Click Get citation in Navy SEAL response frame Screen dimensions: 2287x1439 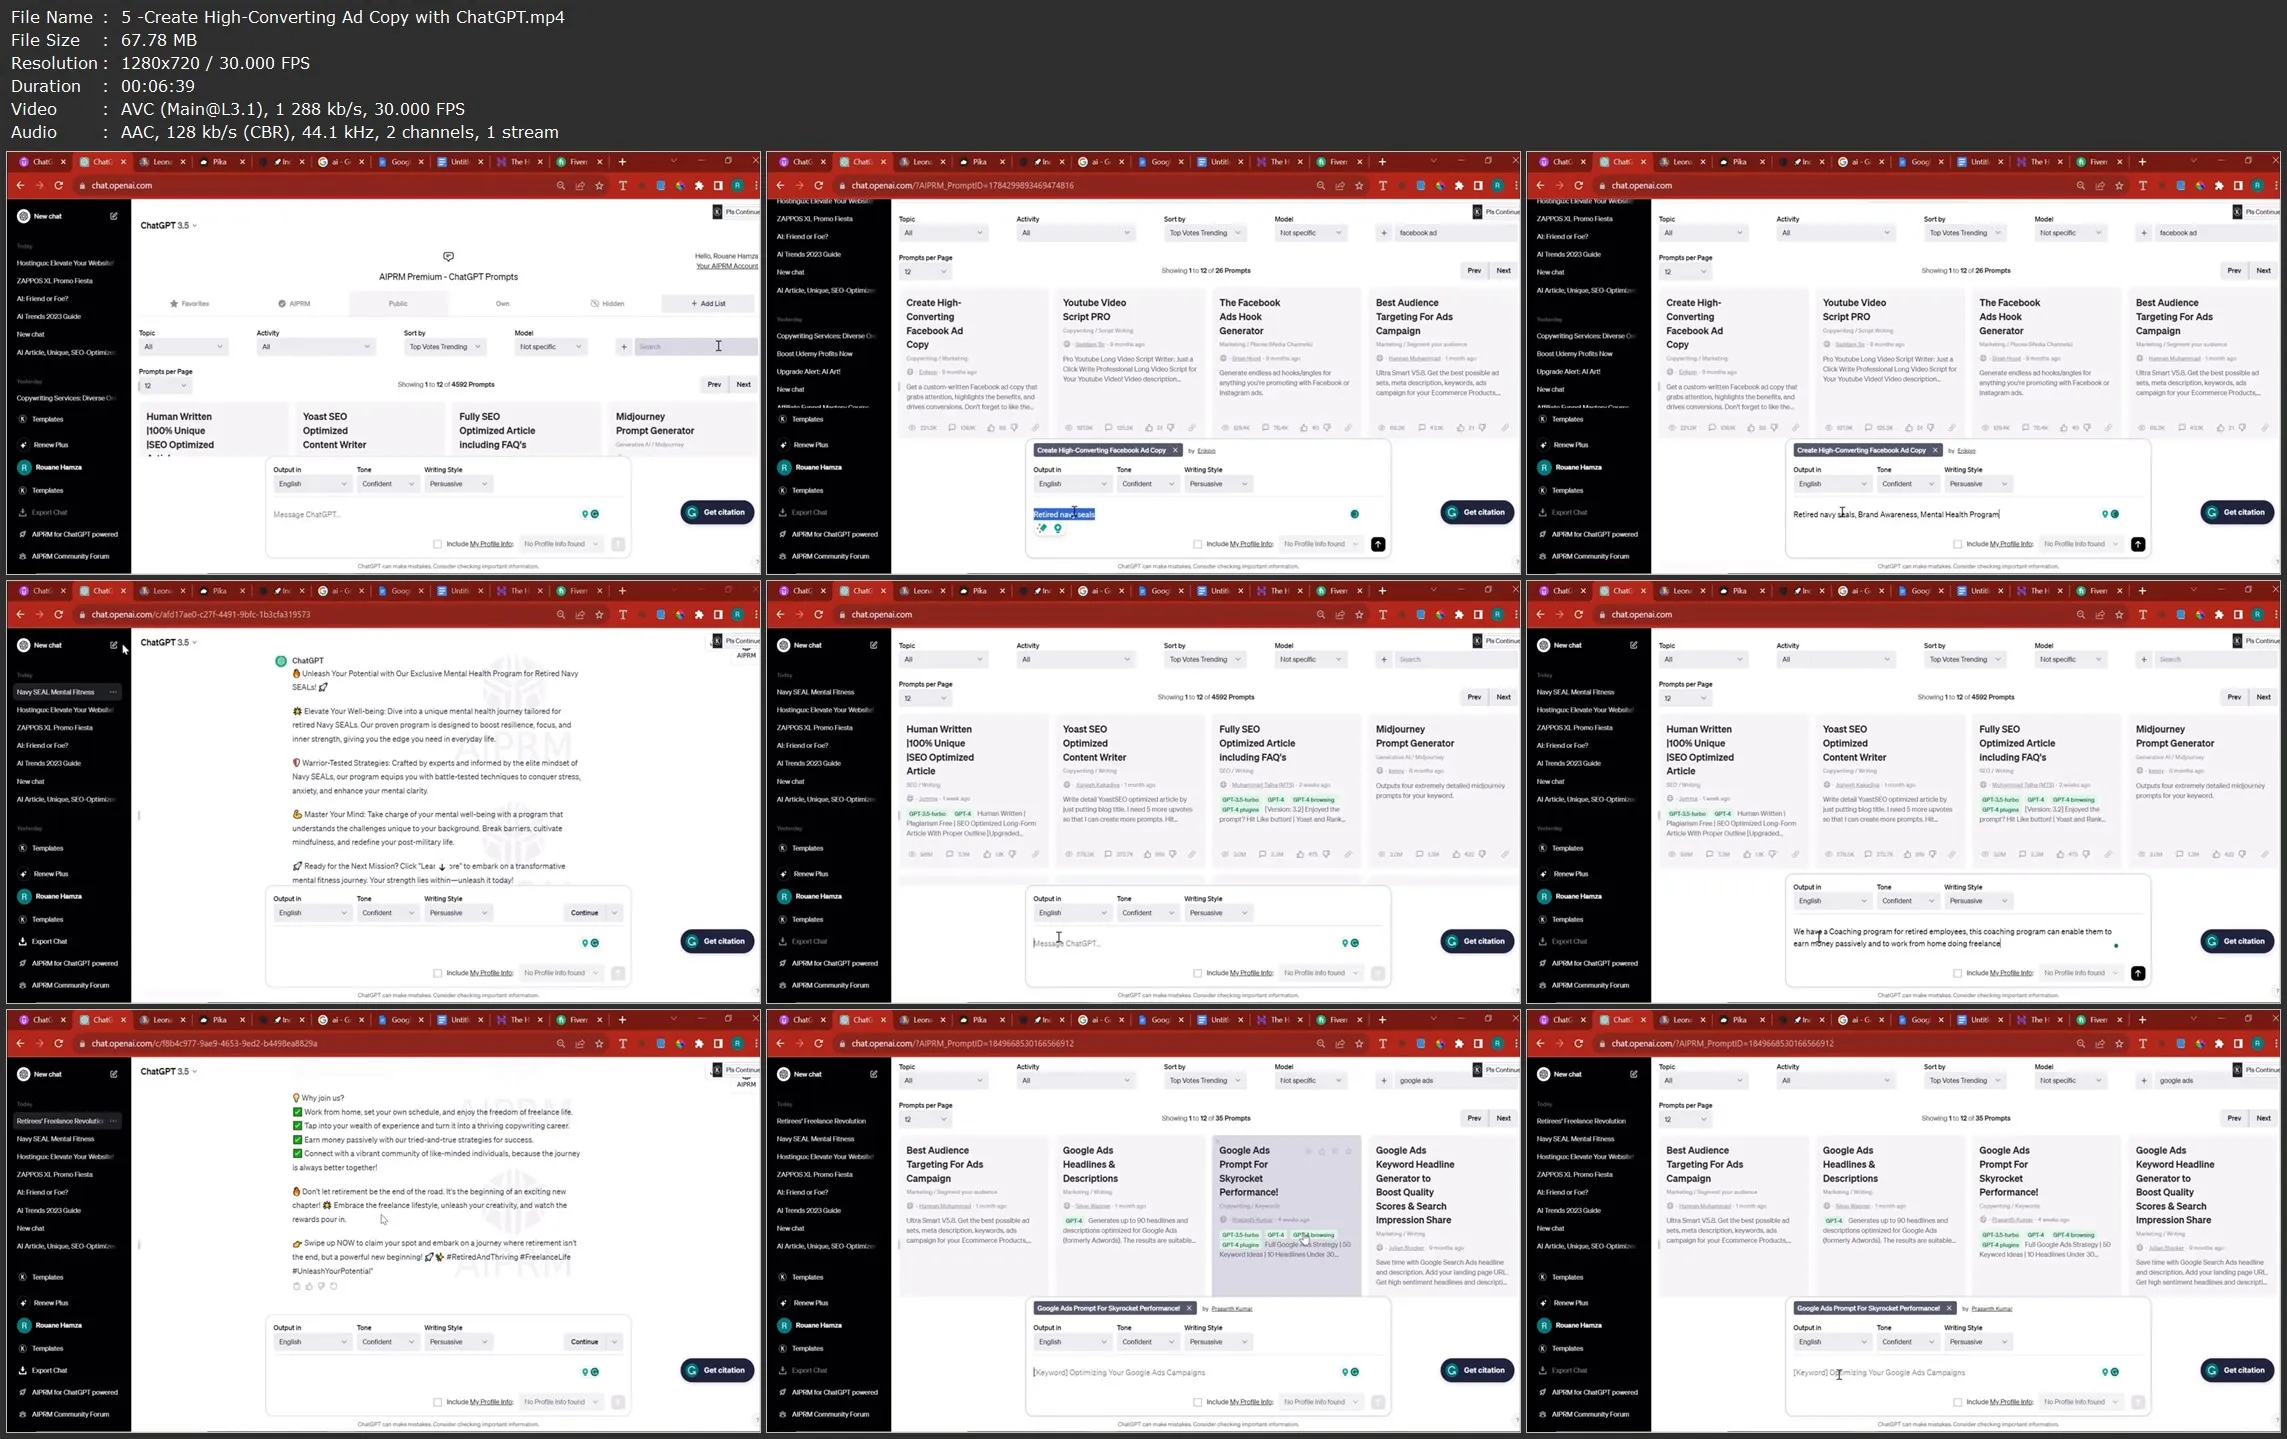coord(717,941)
